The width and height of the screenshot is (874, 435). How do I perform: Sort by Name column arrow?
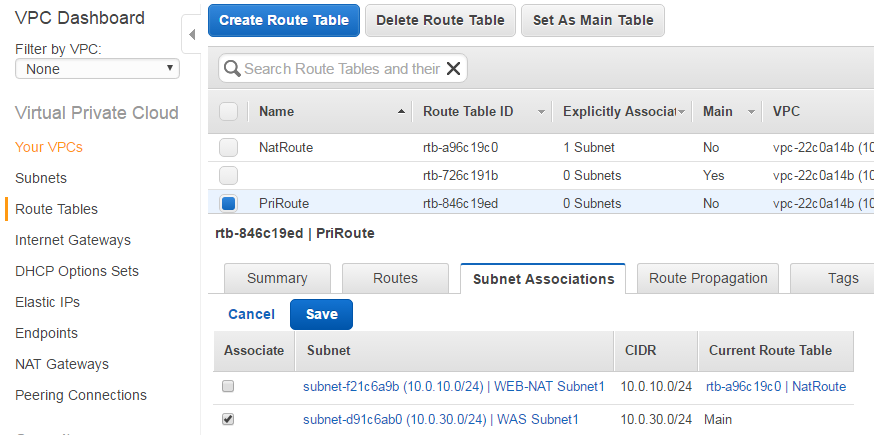coord(401,111)
